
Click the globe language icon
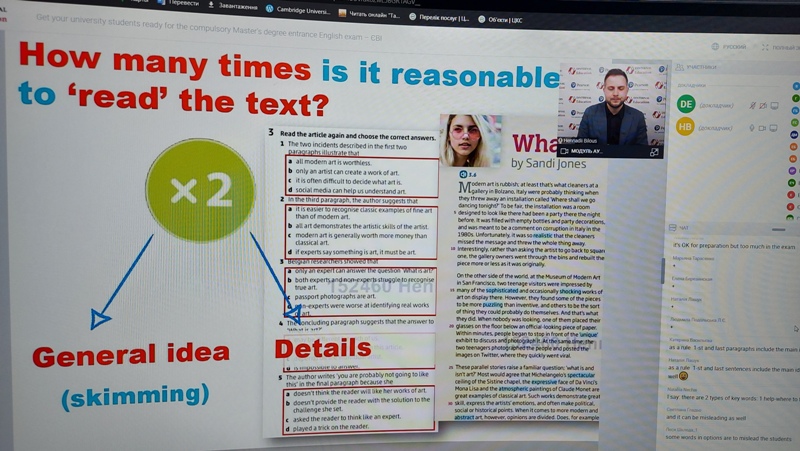715,46
